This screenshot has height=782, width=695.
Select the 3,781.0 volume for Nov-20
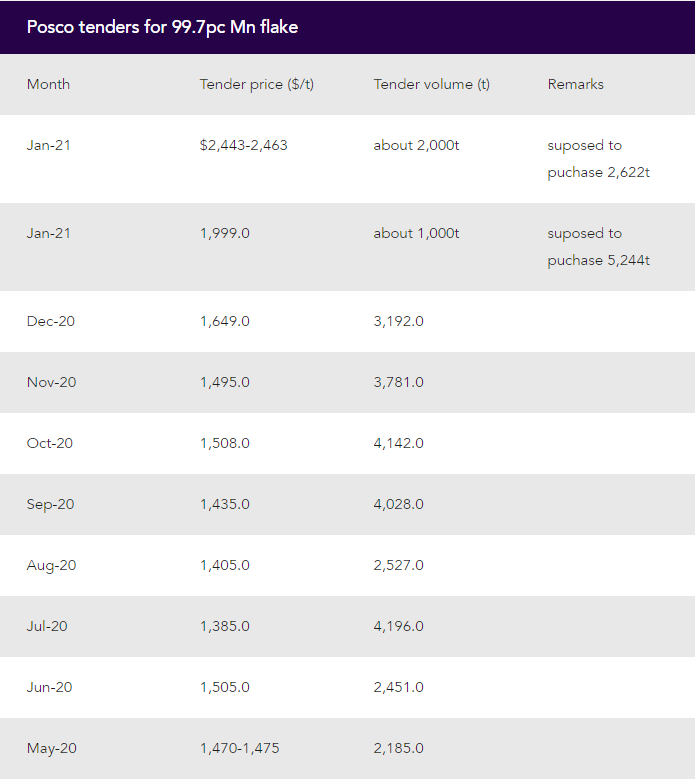click(x=399, y=382)
